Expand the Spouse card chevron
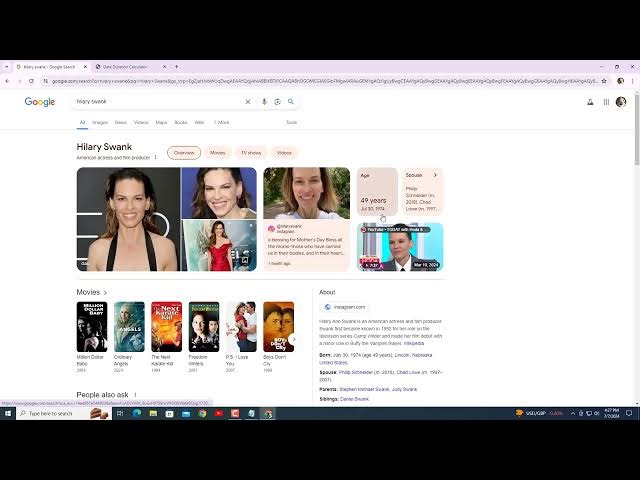 point(435,175)
